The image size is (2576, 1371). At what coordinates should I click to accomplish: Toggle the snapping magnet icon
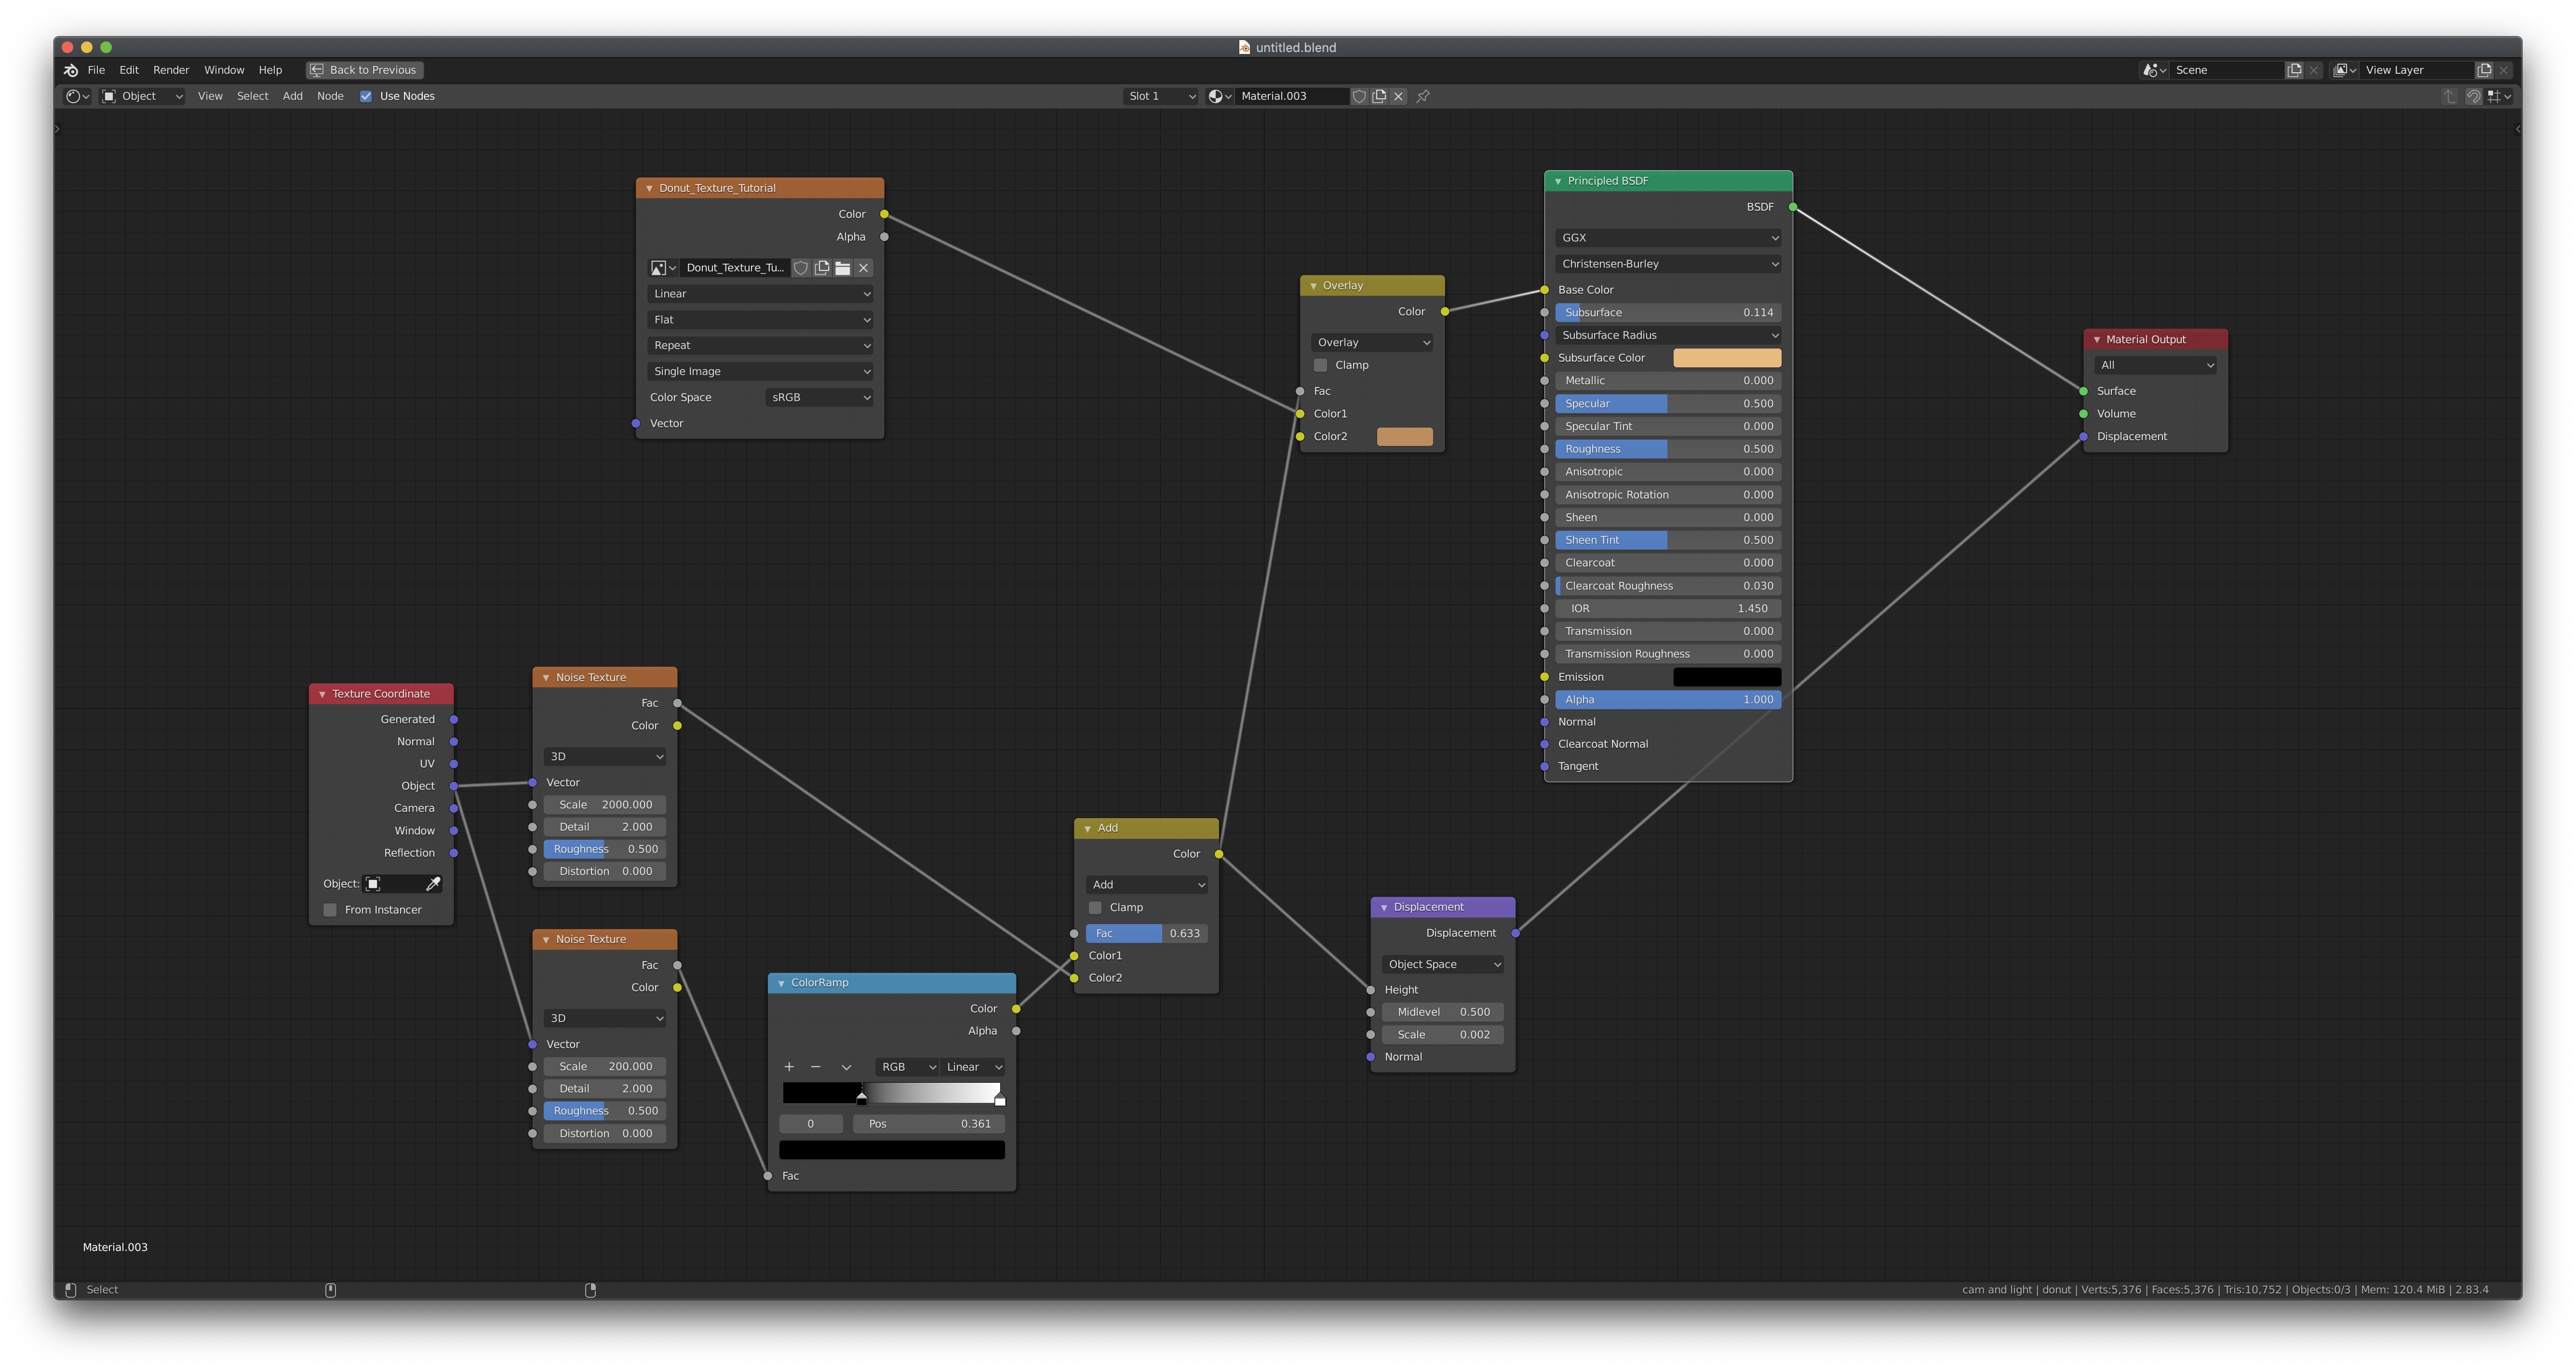point(2473,96)
